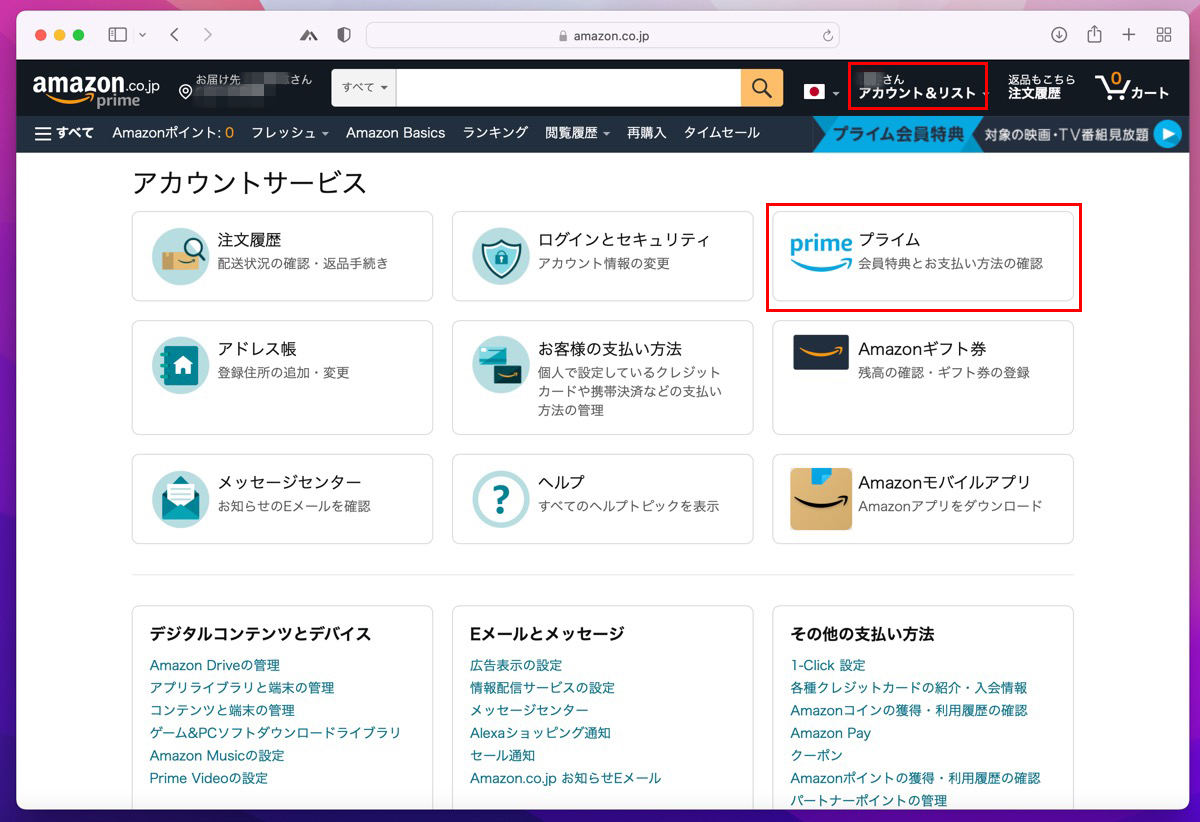Image resolution: width=1200 pixels, height=822 pixels.
Task: Open a new tab with plus icon
Action: pyautogui.click(x=1129, y=35)
